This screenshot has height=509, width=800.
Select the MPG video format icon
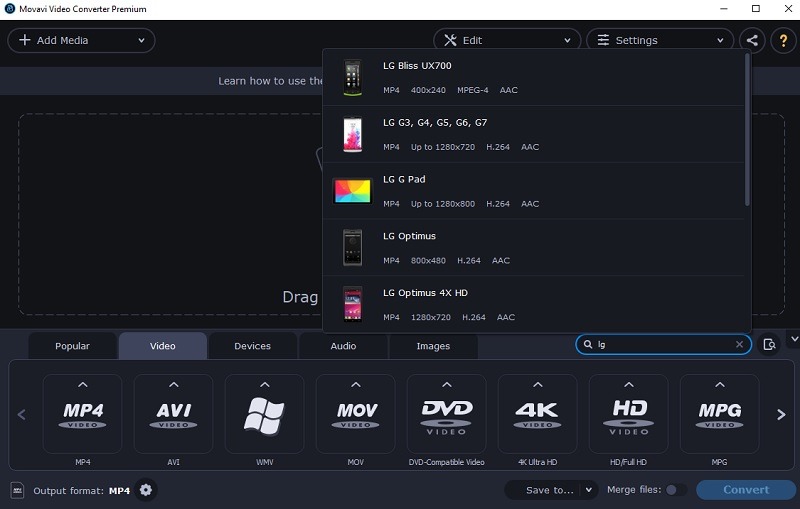719,416
